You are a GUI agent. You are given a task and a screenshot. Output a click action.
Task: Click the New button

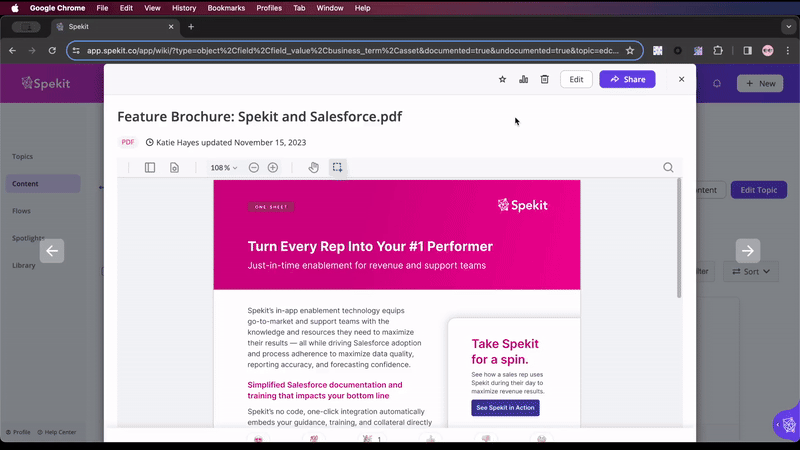click(x=760, y=83)
